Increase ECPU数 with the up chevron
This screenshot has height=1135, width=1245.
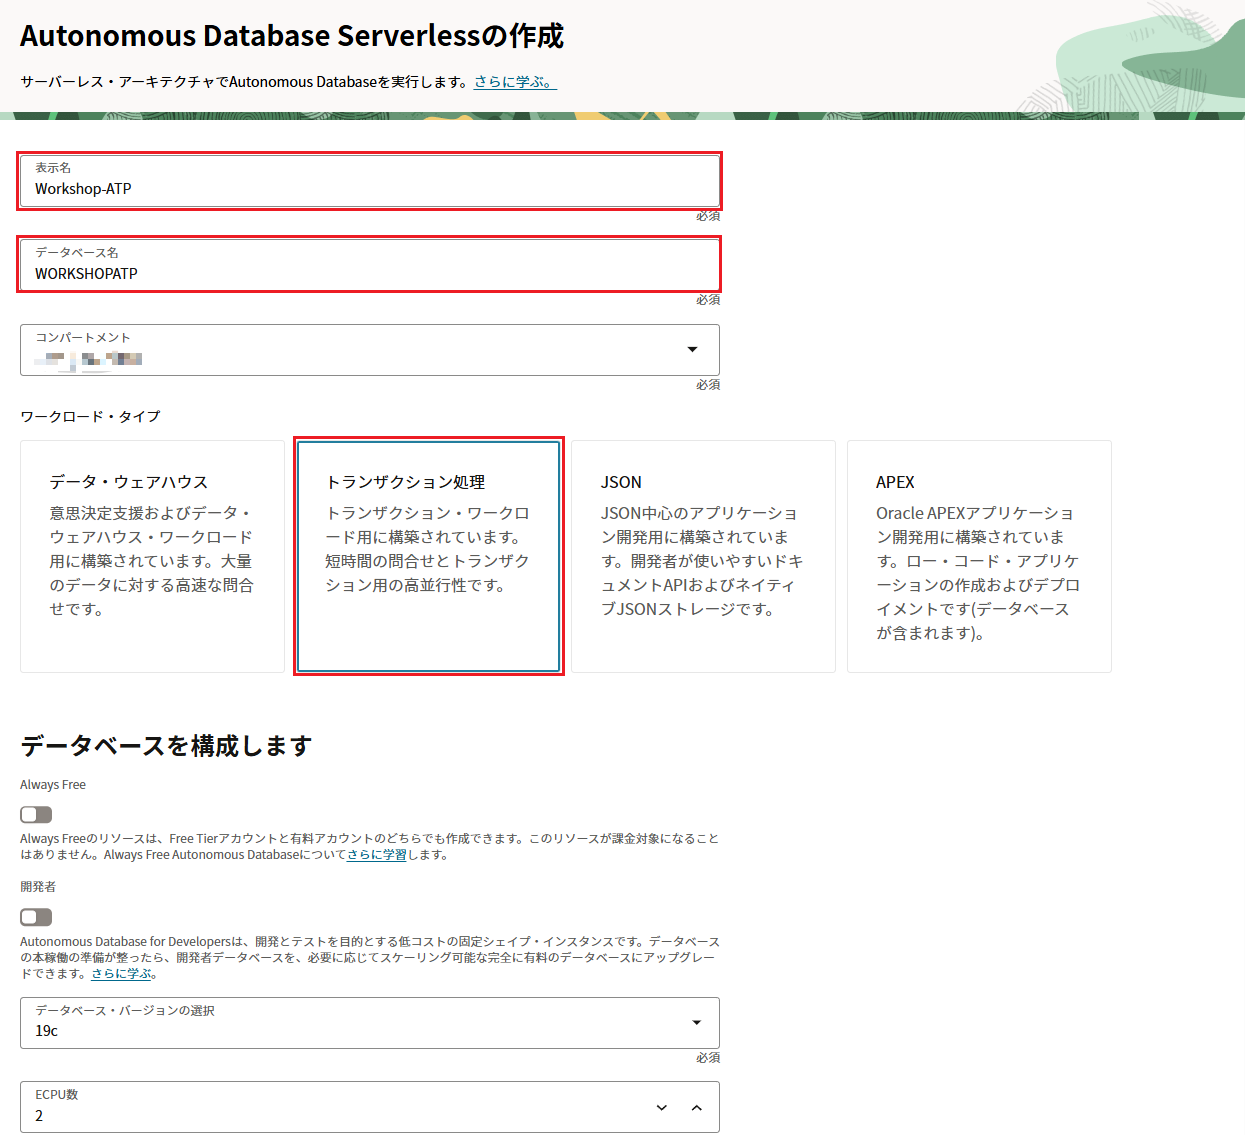tap(697, 1107)
